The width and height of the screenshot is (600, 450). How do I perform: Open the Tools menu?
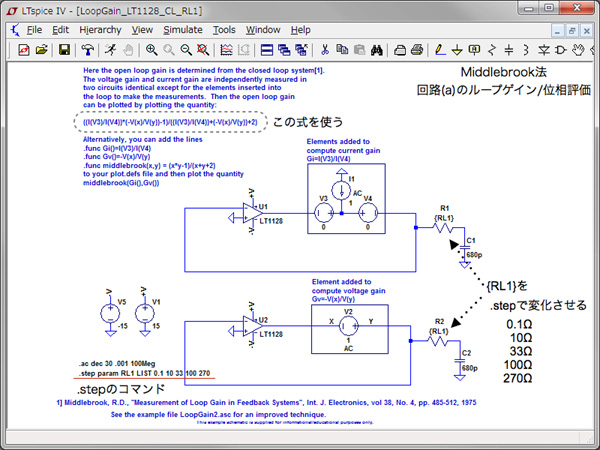[x=225, y=30]
